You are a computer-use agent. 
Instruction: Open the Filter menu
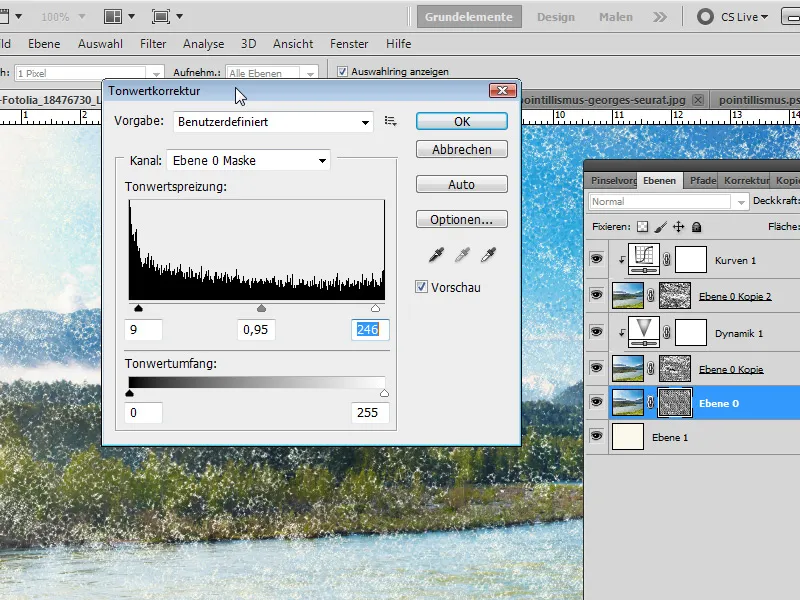click(x=153, y=44)
